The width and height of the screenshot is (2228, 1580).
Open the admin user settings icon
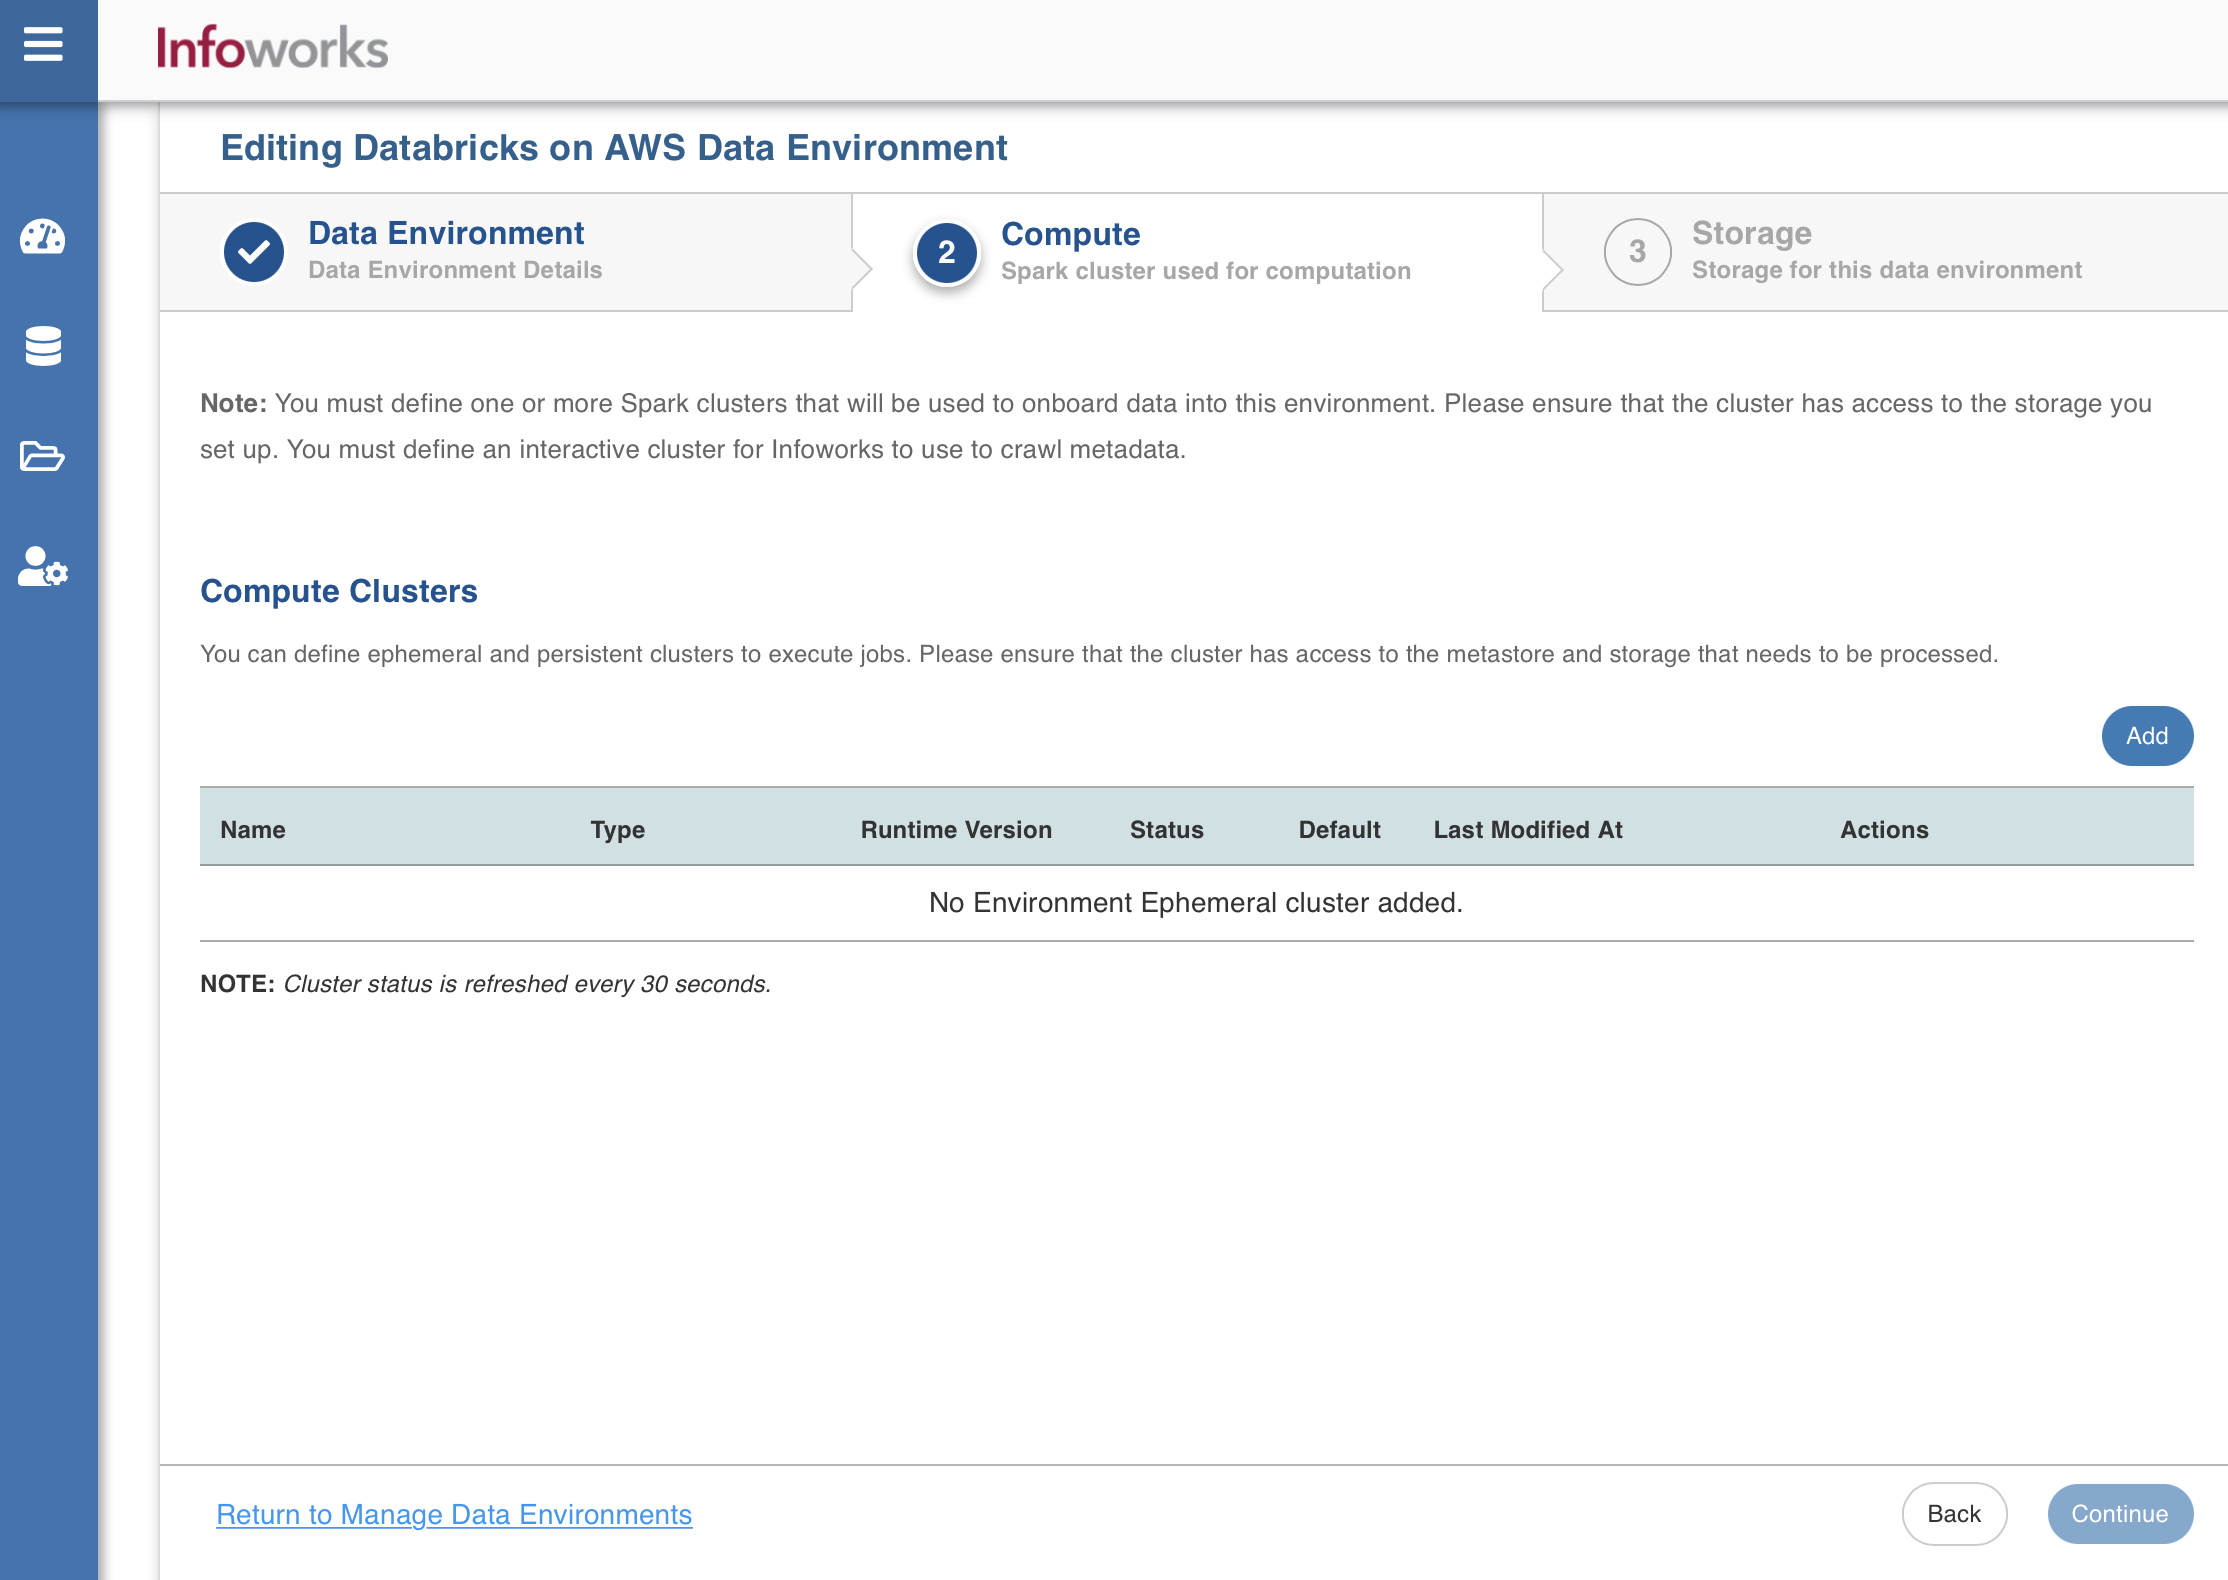[x=43, y=567]
